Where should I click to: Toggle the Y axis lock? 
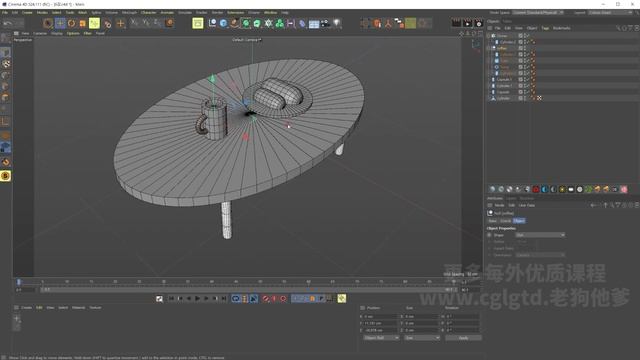point(146,23)
